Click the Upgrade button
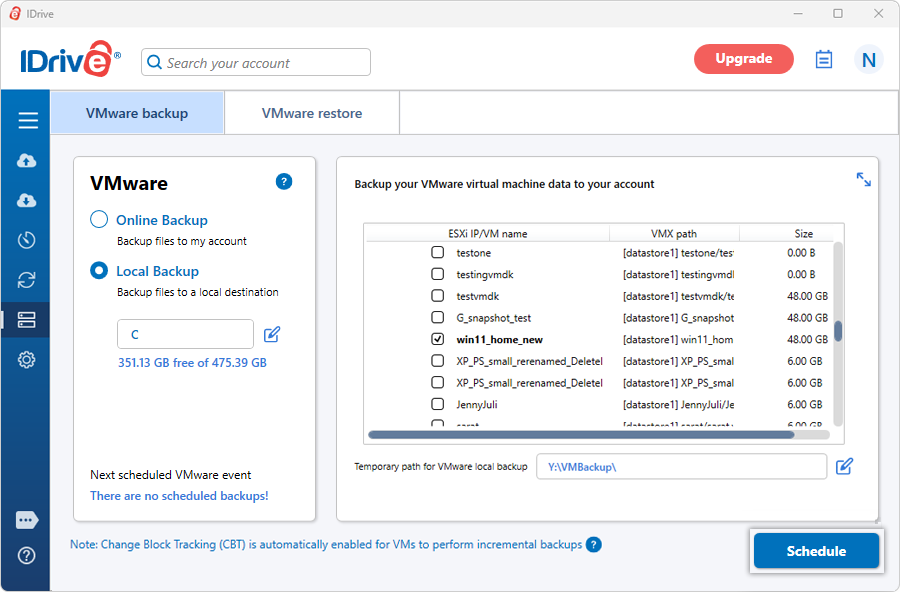 pos(743,59)
